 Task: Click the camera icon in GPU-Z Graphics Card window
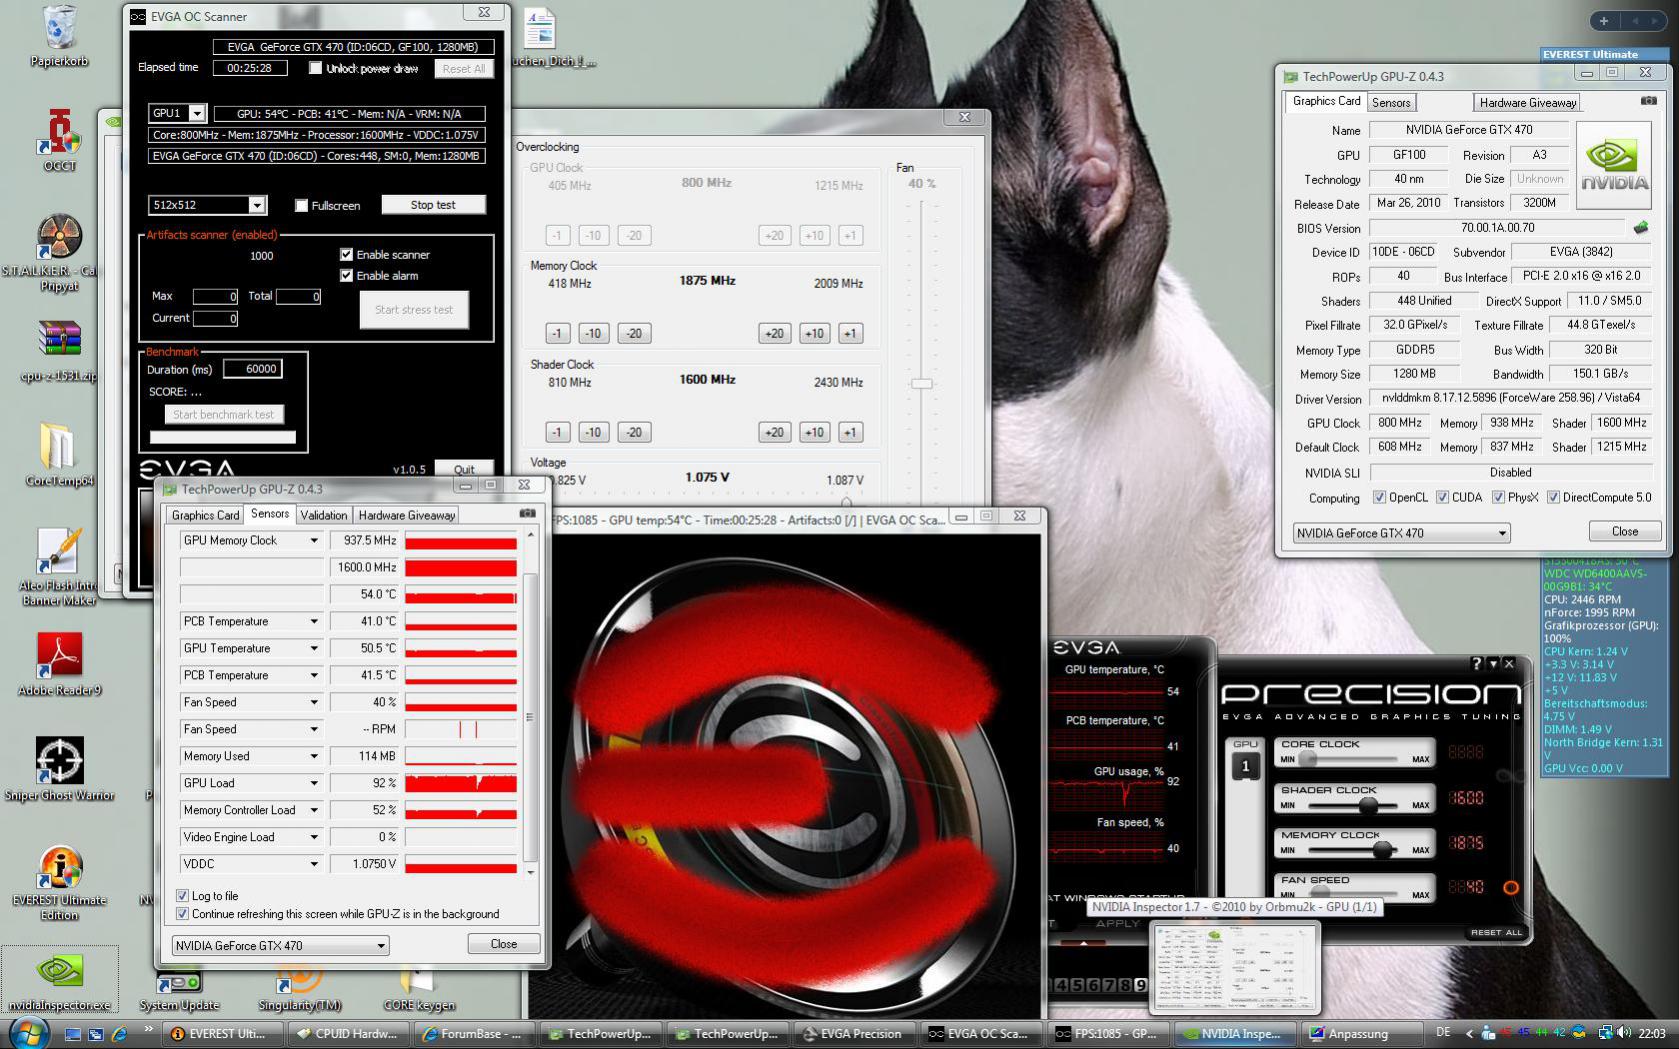tap(1649, 101)
